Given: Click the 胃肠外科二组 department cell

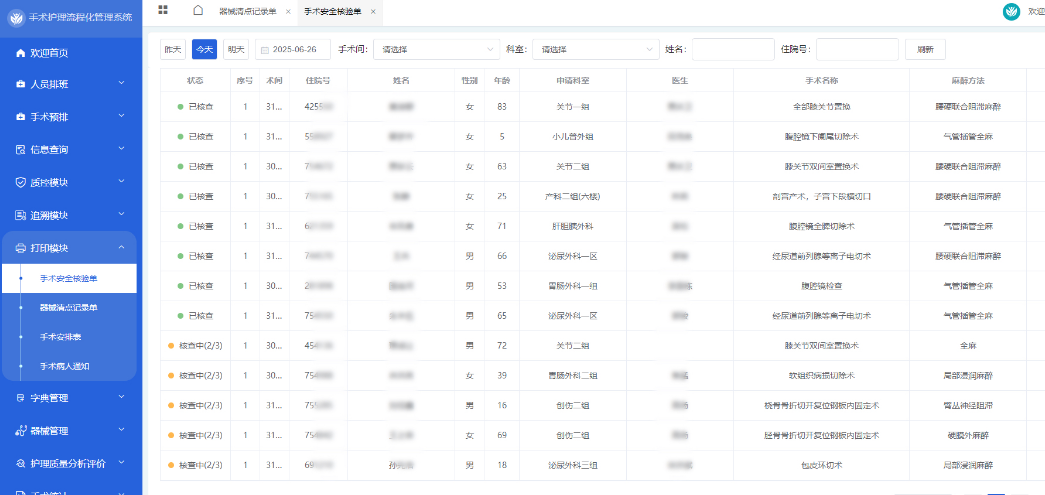Looking at the screenshot, I should tap(572, 376).
